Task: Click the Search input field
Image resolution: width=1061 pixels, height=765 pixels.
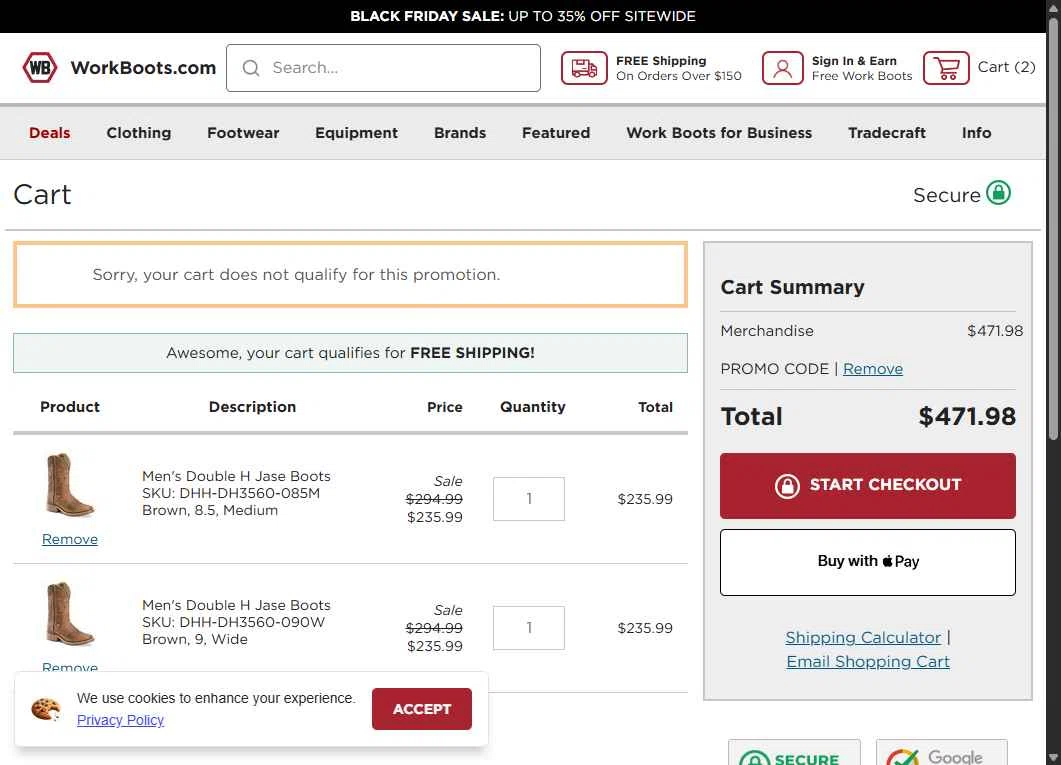Action: pyautogui.click(x=383, y=68)
